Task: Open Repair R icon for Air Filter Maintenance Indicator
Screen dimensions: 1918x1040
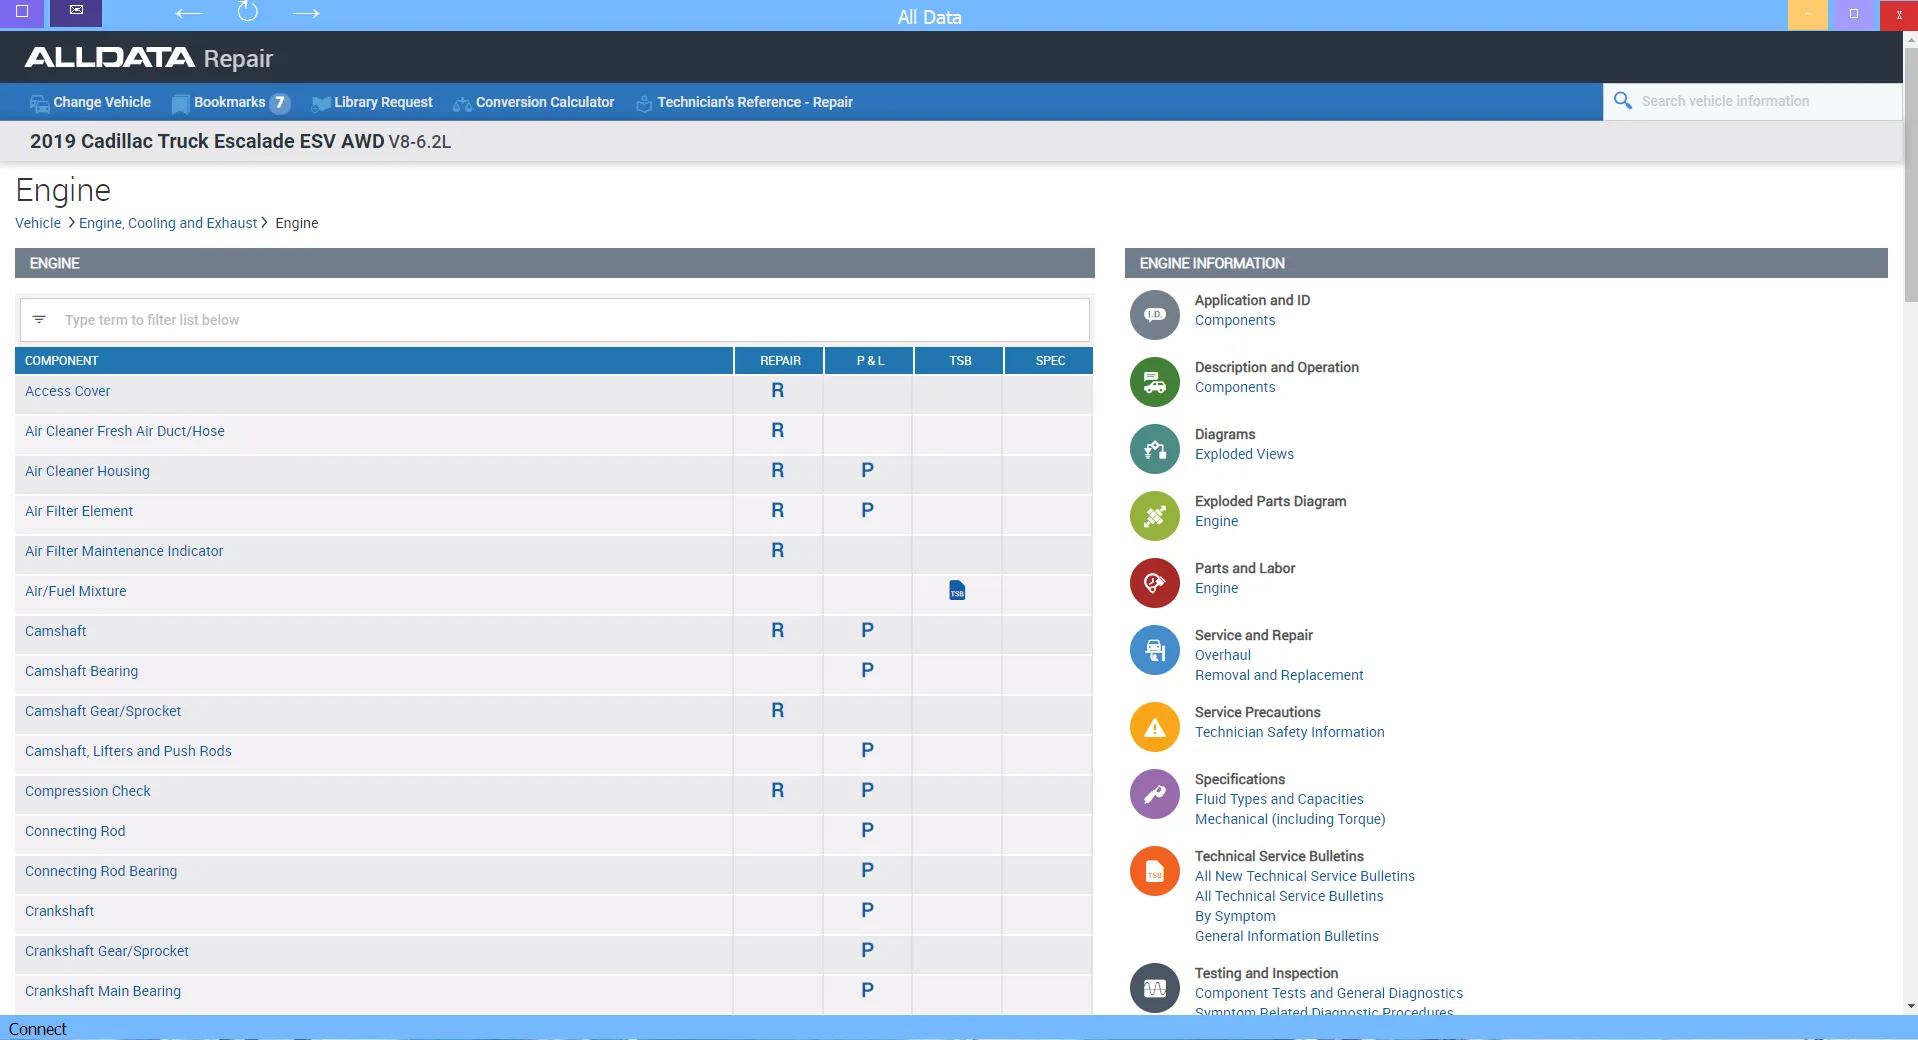Action: click(x=777, y=551)
